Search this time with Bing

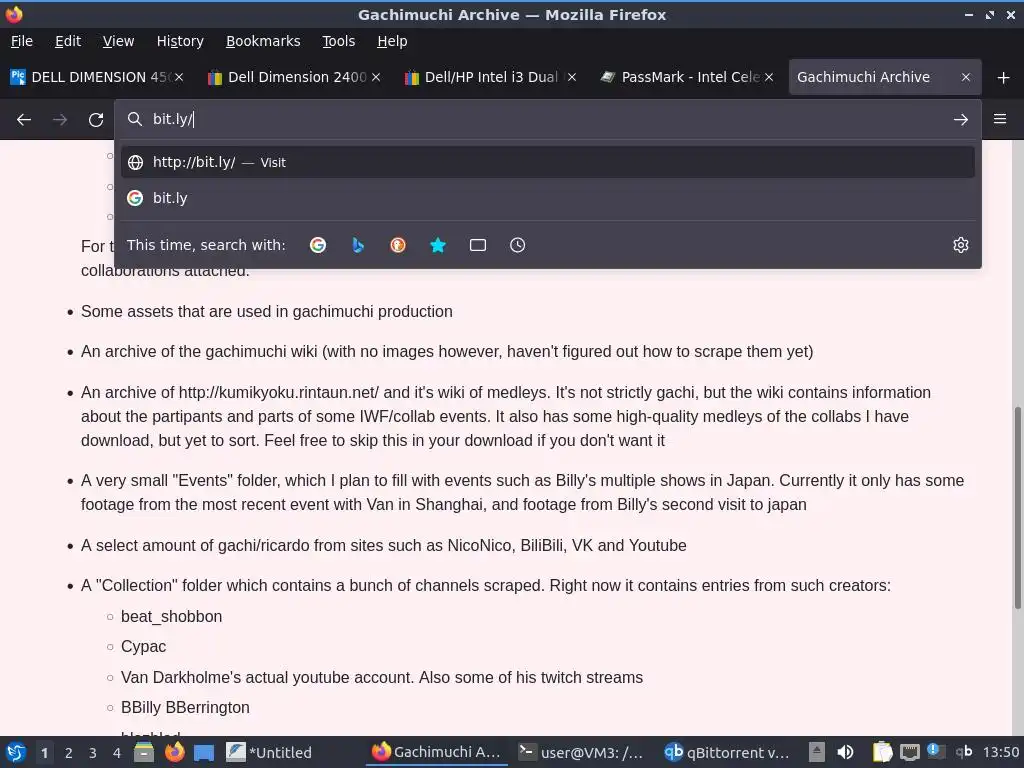(x=358, y=245)
